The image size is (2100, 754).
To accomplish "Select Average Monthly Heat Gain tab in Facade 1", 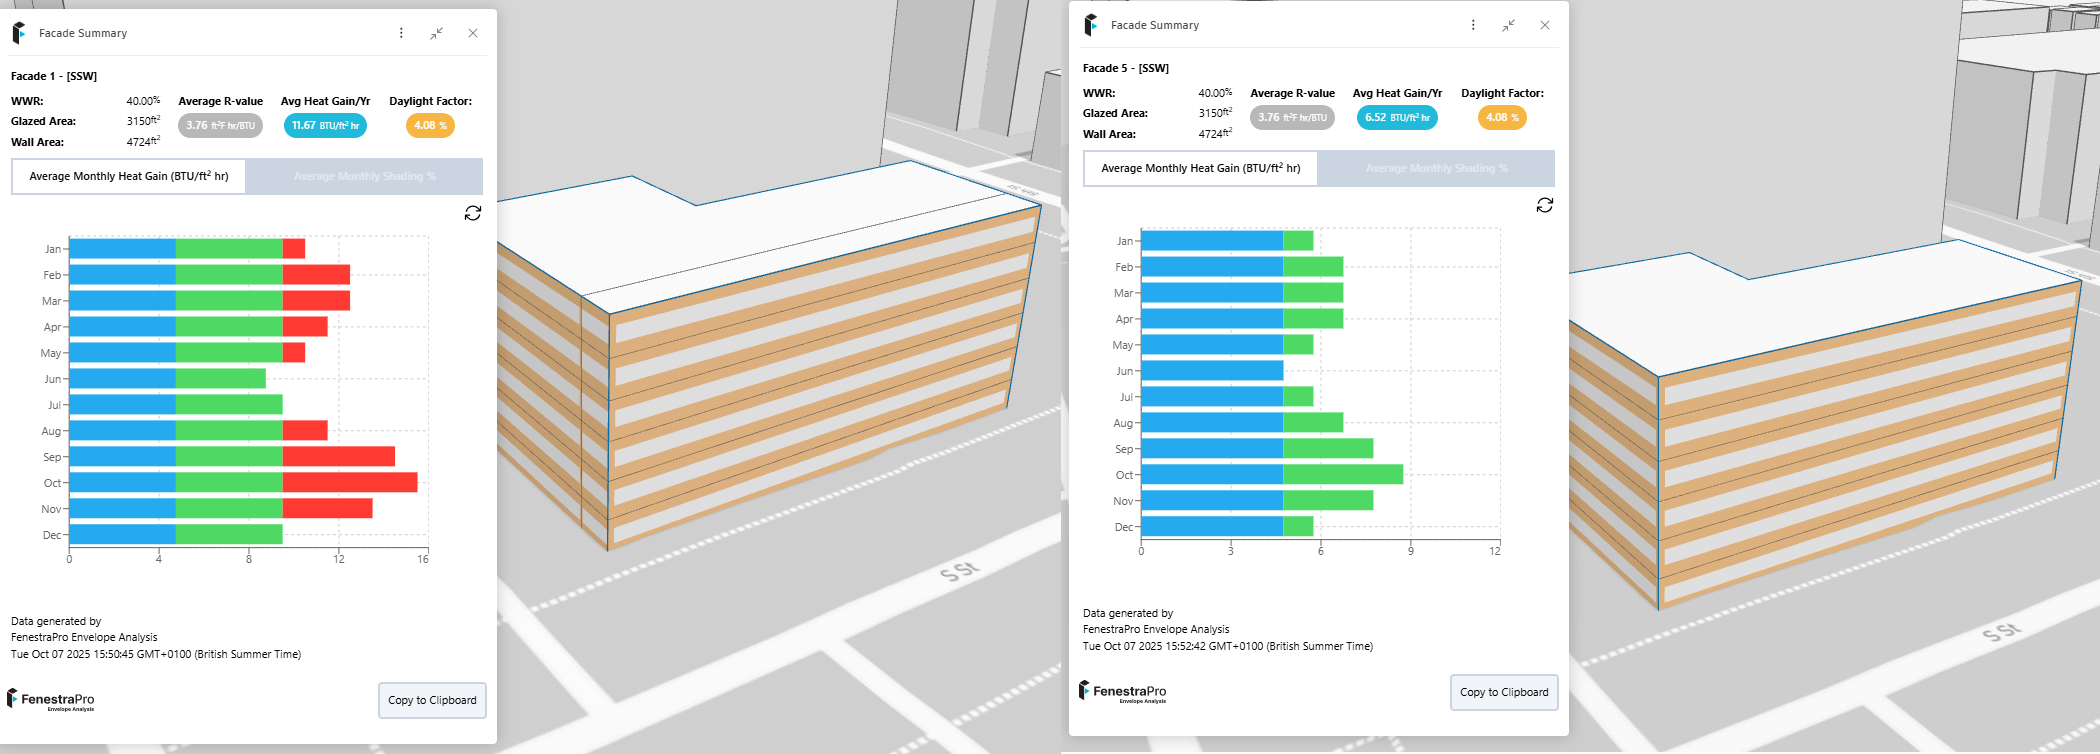I will [129, 176].
